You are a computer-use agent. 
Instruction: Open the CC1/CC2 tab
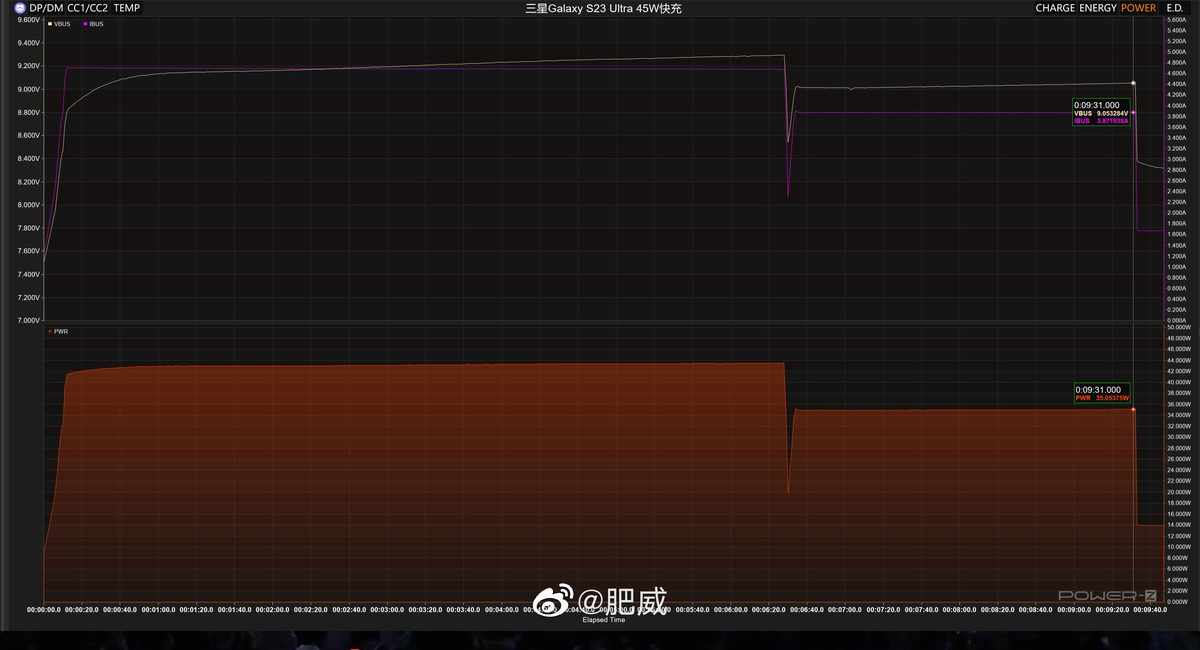tap(88, 8)
